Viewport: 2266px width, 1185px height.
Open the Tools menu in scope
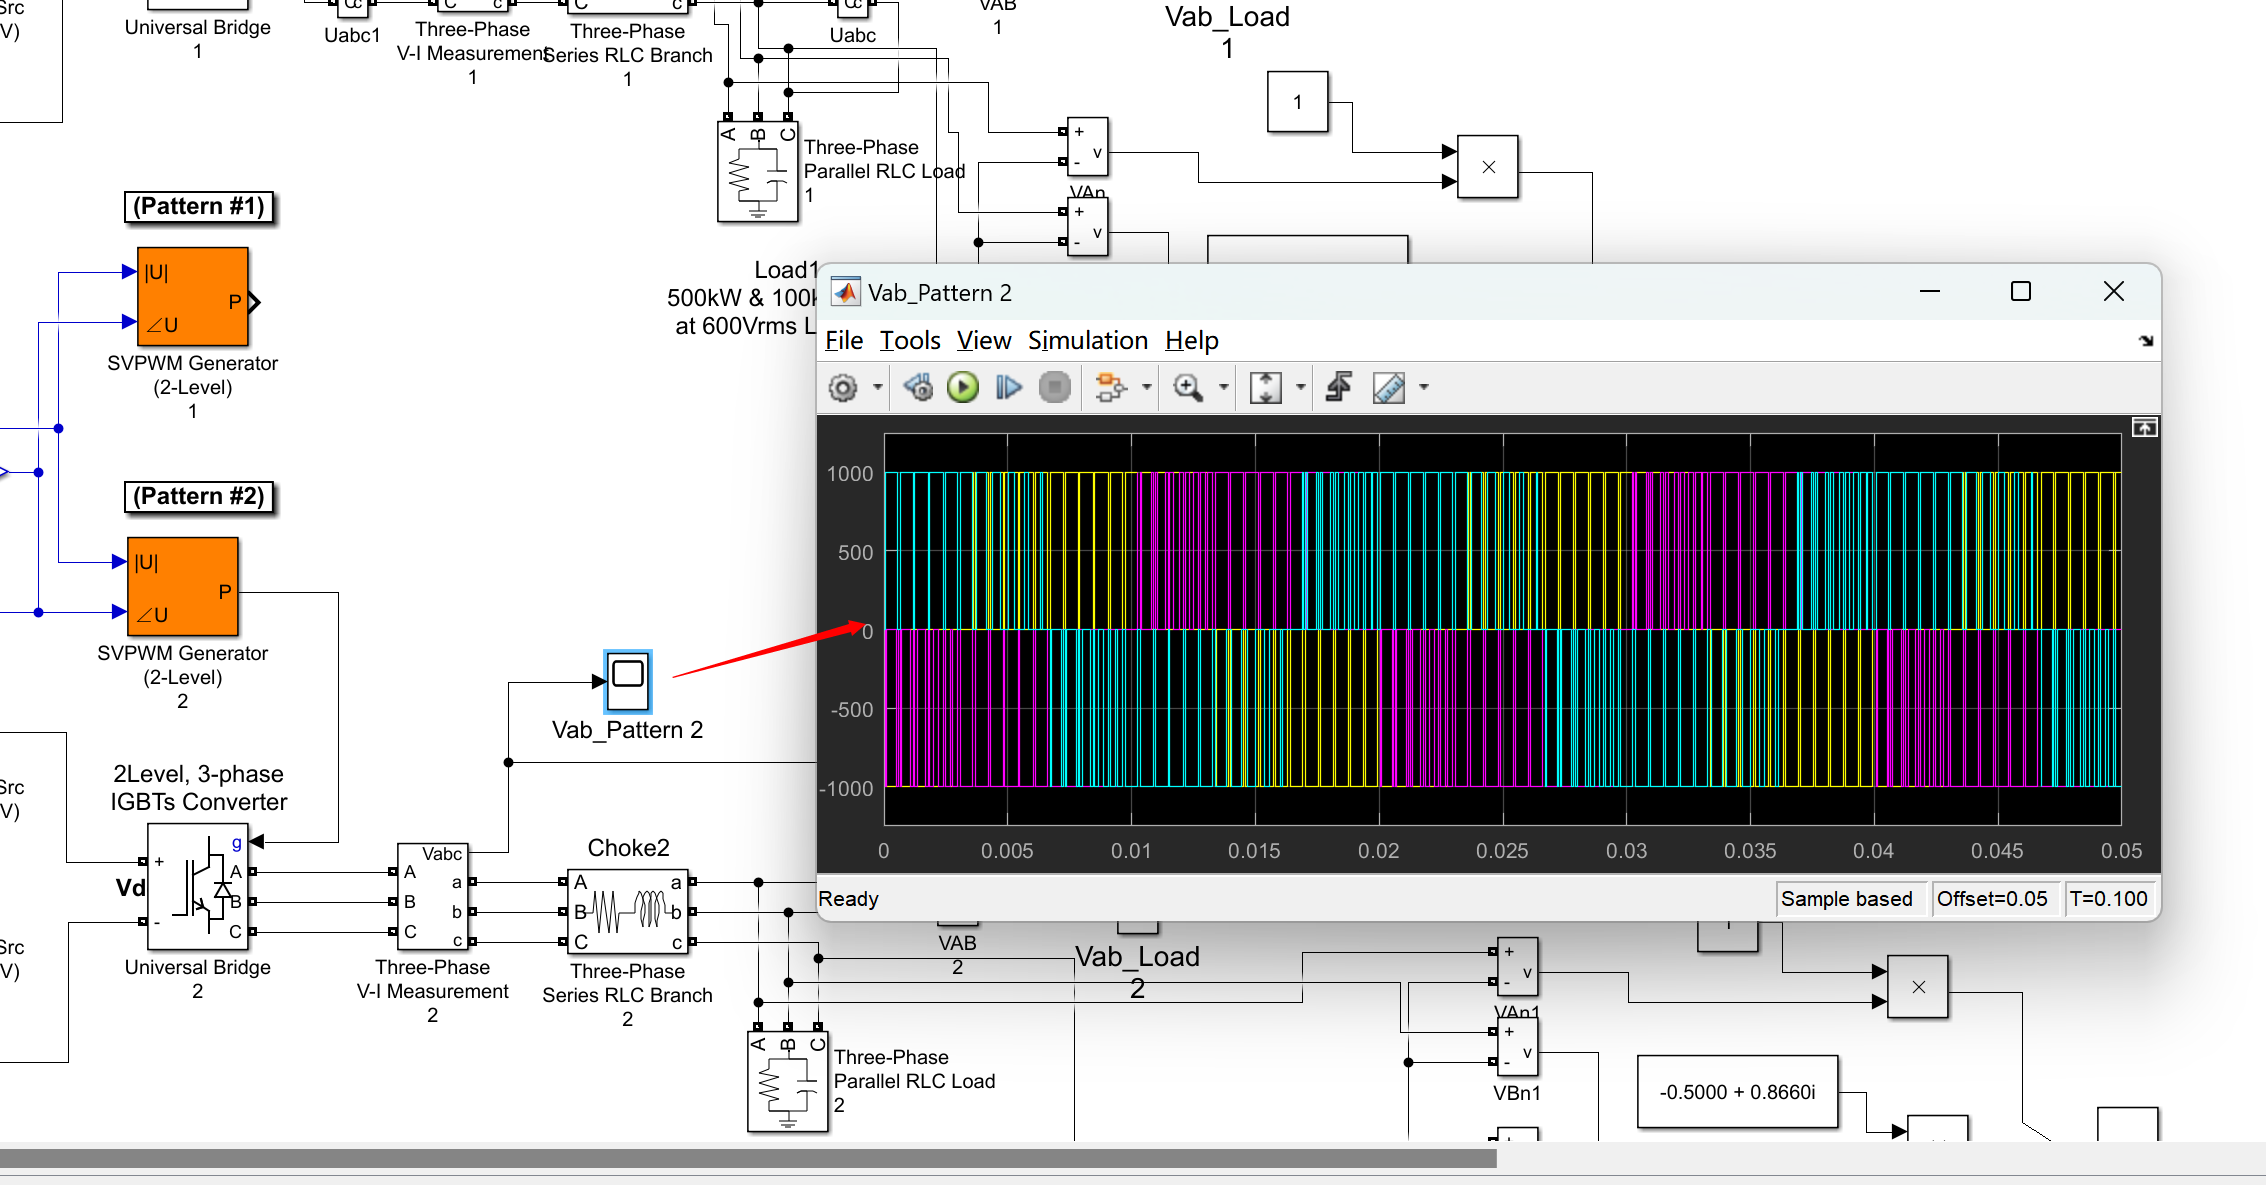tap(909, 341)
